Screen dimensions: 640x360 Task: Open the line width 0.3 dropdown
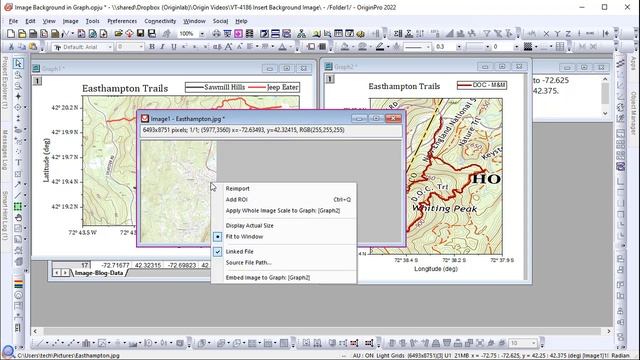(x=459, y=47)
